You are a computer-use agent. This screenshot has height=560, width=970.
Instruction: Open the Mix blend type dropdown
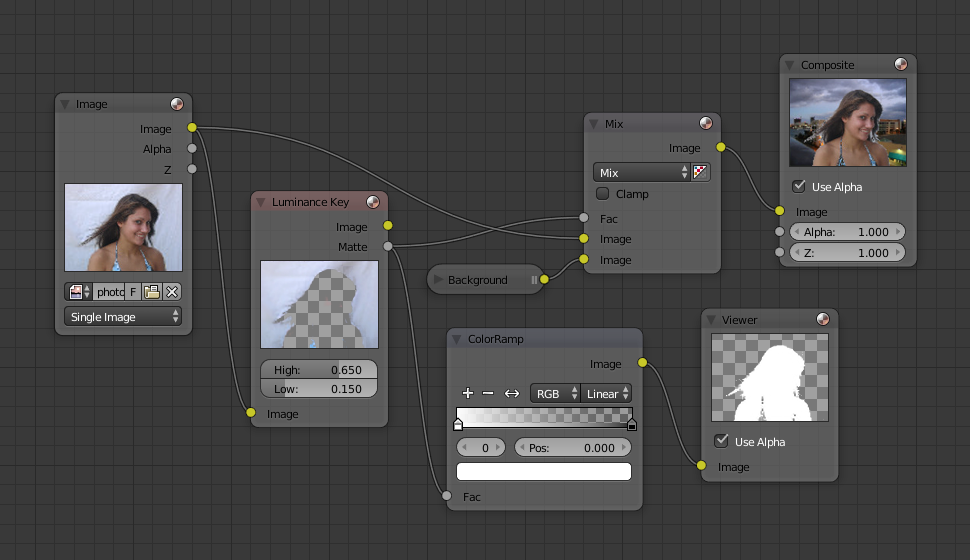641,173
